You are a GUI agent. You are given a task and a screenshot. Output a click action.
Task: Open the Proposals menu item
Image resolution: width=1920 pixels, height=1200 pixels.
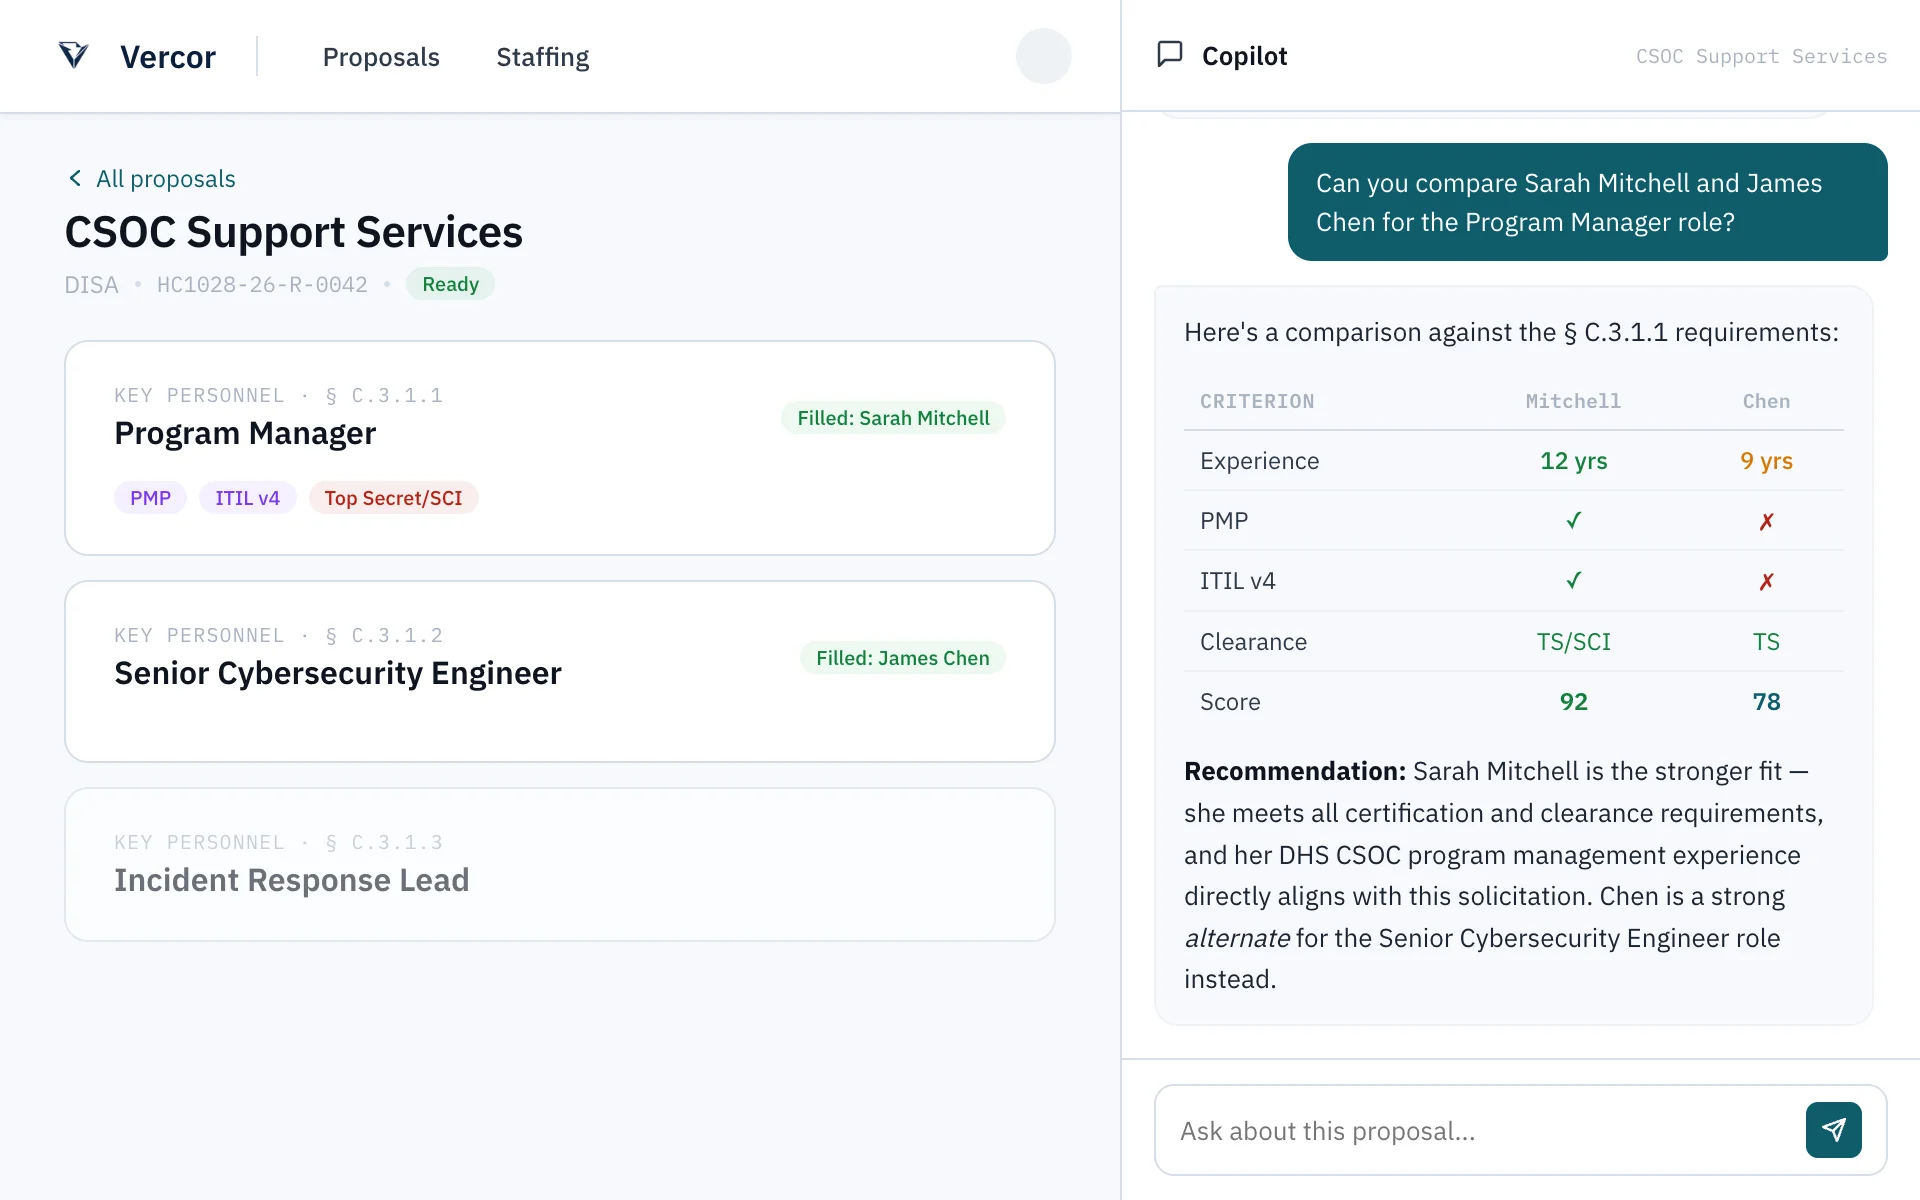[x=381, y=57]
